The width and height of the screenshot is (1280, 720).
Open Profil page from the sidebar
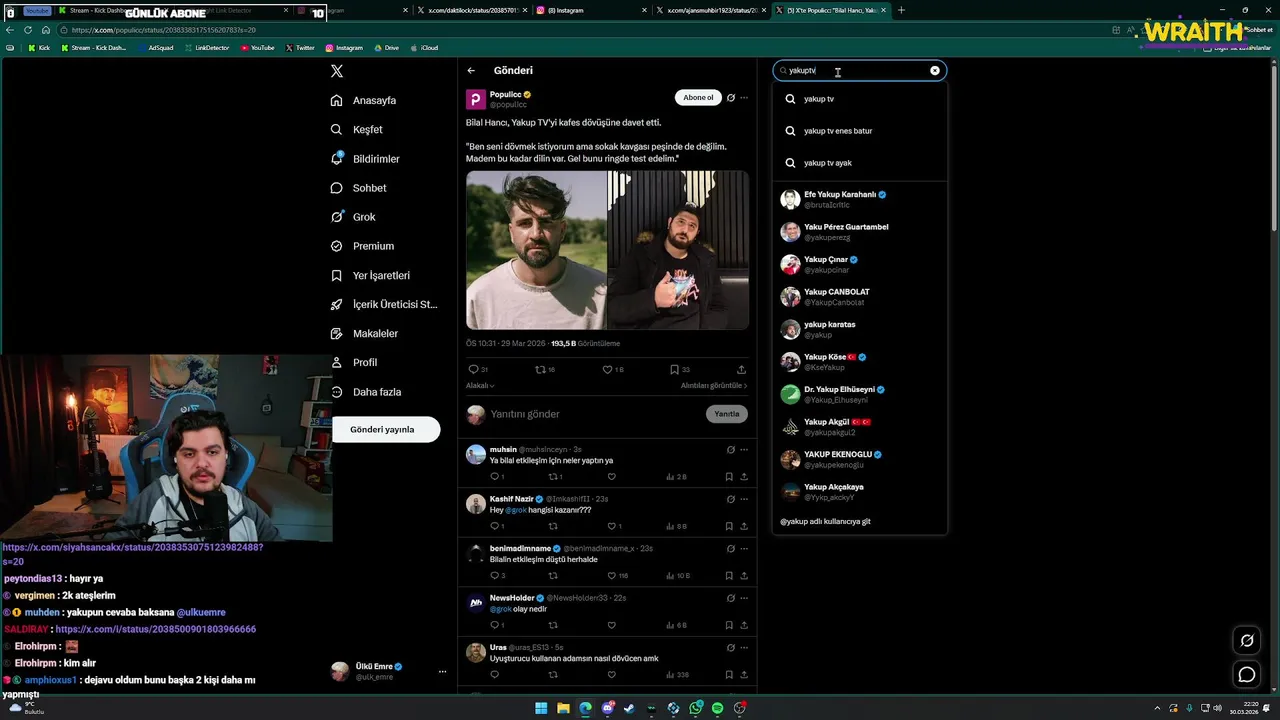point(354,362)
